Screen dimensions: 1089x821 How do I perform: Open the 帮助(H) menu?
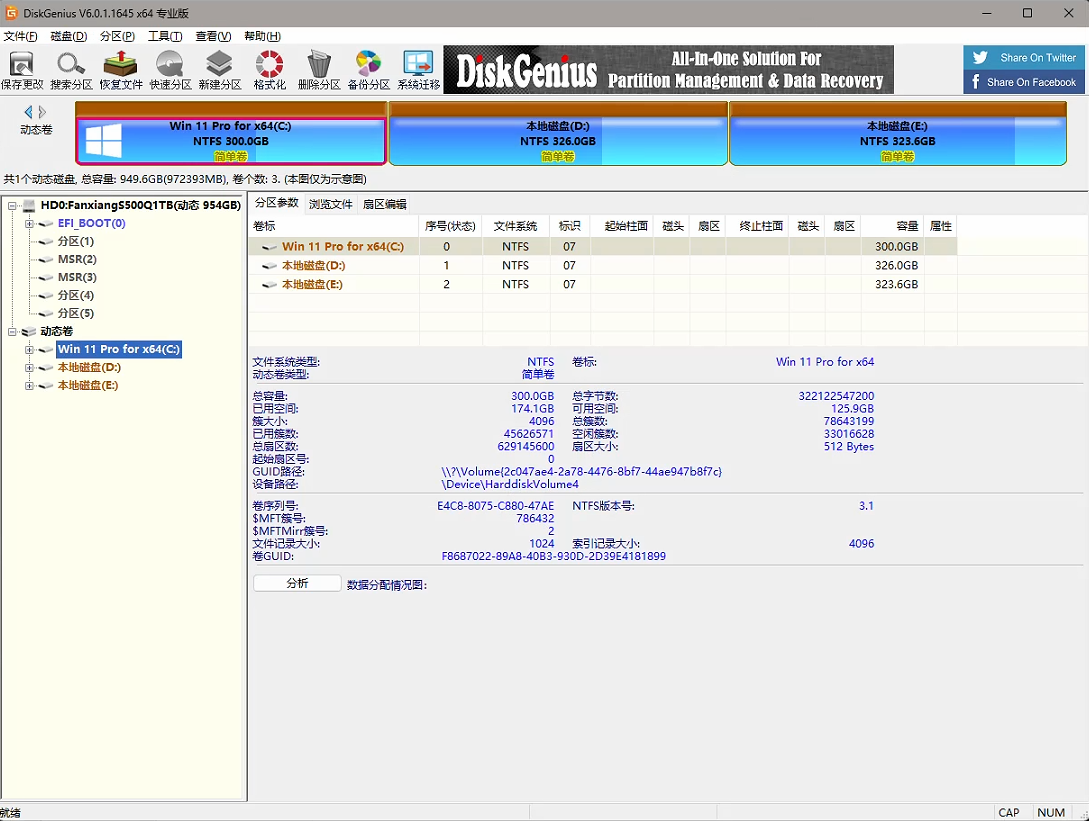(x=263, y=36)
